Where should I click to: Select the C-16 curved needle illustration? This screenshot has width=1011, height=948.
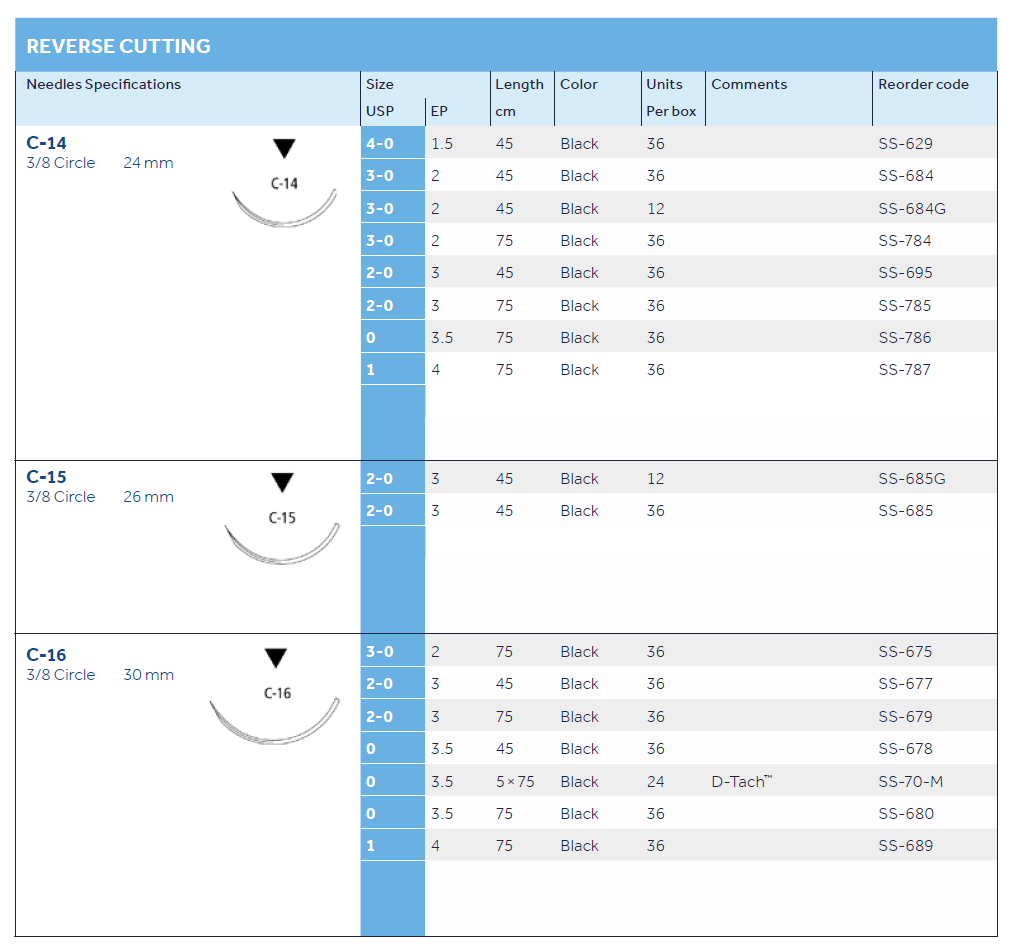[x=277, y=722]
